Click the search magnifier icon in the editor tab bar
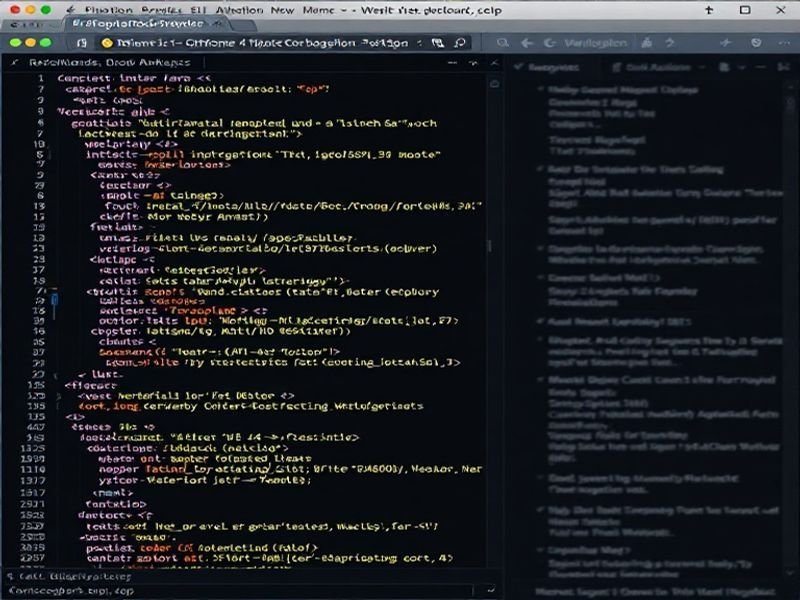Image resolution: width=800 pixels, height=600 pixels. coord(461,43)
